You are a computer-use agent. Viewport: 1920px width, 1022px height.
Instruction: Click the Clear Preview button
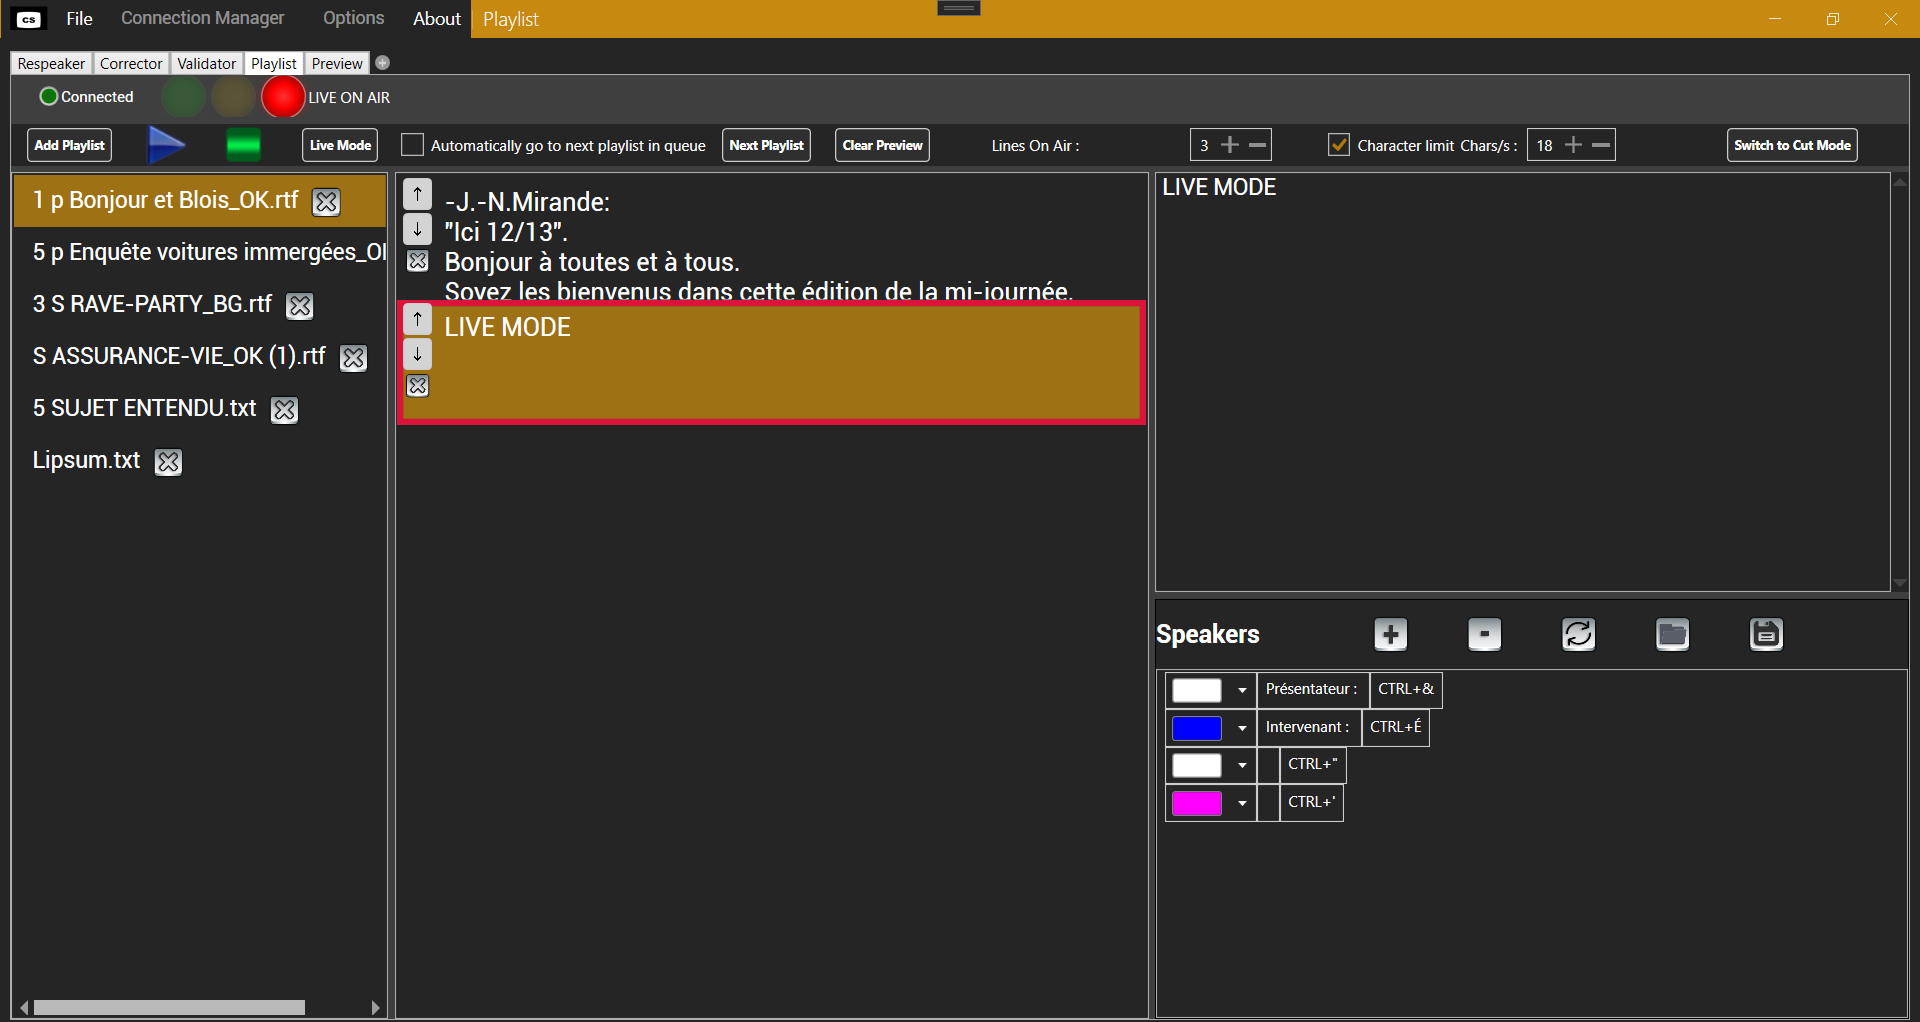click(x=882, y=145)
